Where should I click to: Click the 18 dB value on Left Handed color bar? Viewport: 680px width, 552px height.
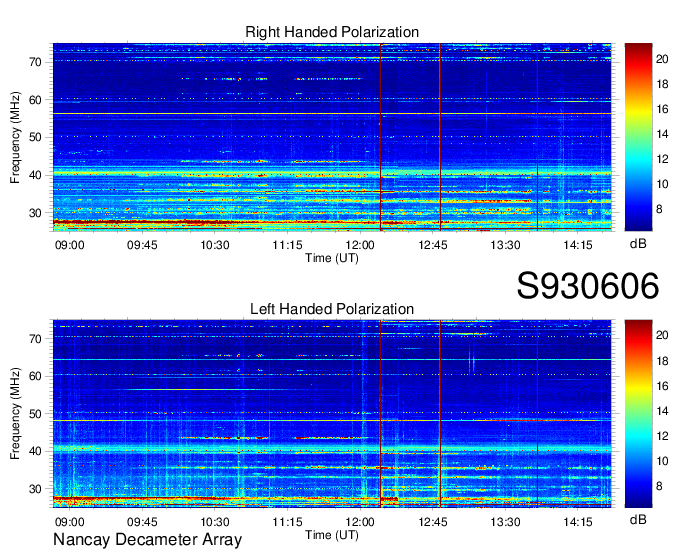[x=662, y=361]
